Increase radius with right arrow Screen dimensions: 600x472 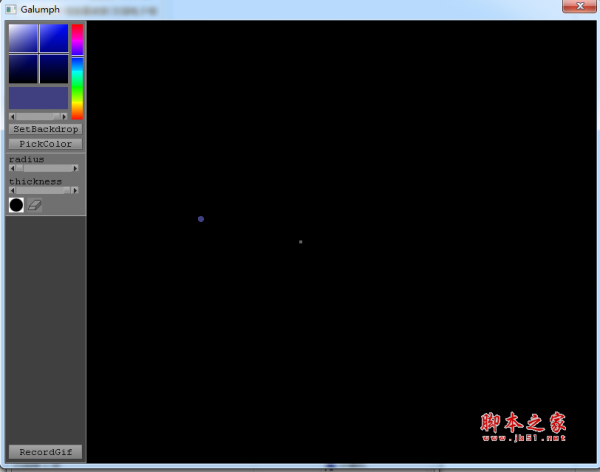point(75,168)
